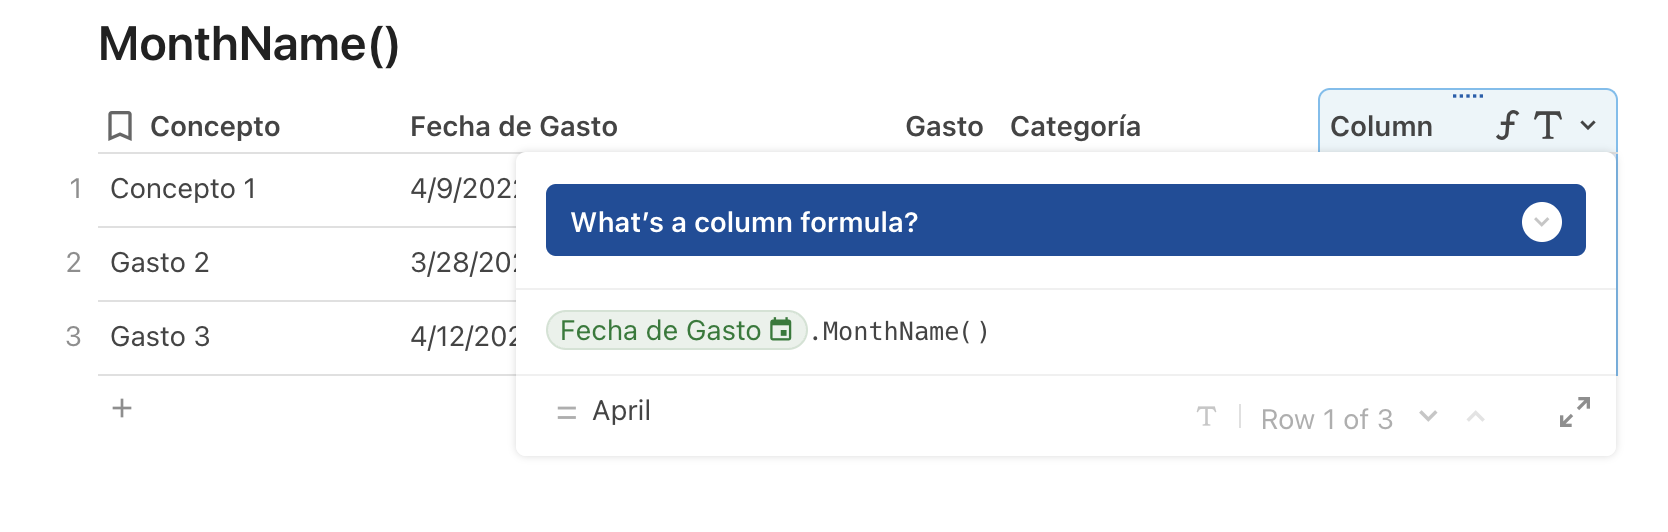Click the bookmark icon beside Concepto
Image resolution: width=1668 pixels, height=532 pixels.
(120, 127)
